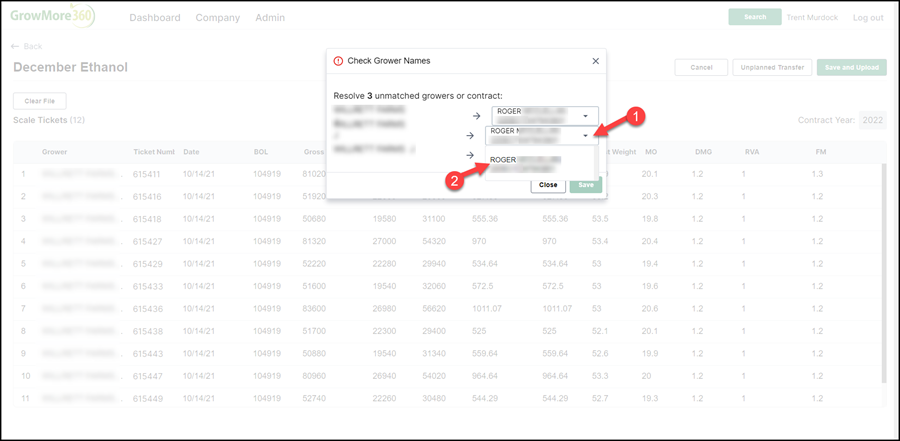Click the Grower column header
900x441 pixels.
pyautogui.click(x=55, y=152)
